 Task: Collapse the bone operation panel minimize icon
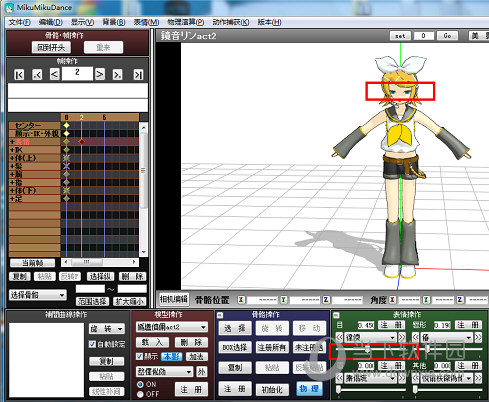point(220,315)
